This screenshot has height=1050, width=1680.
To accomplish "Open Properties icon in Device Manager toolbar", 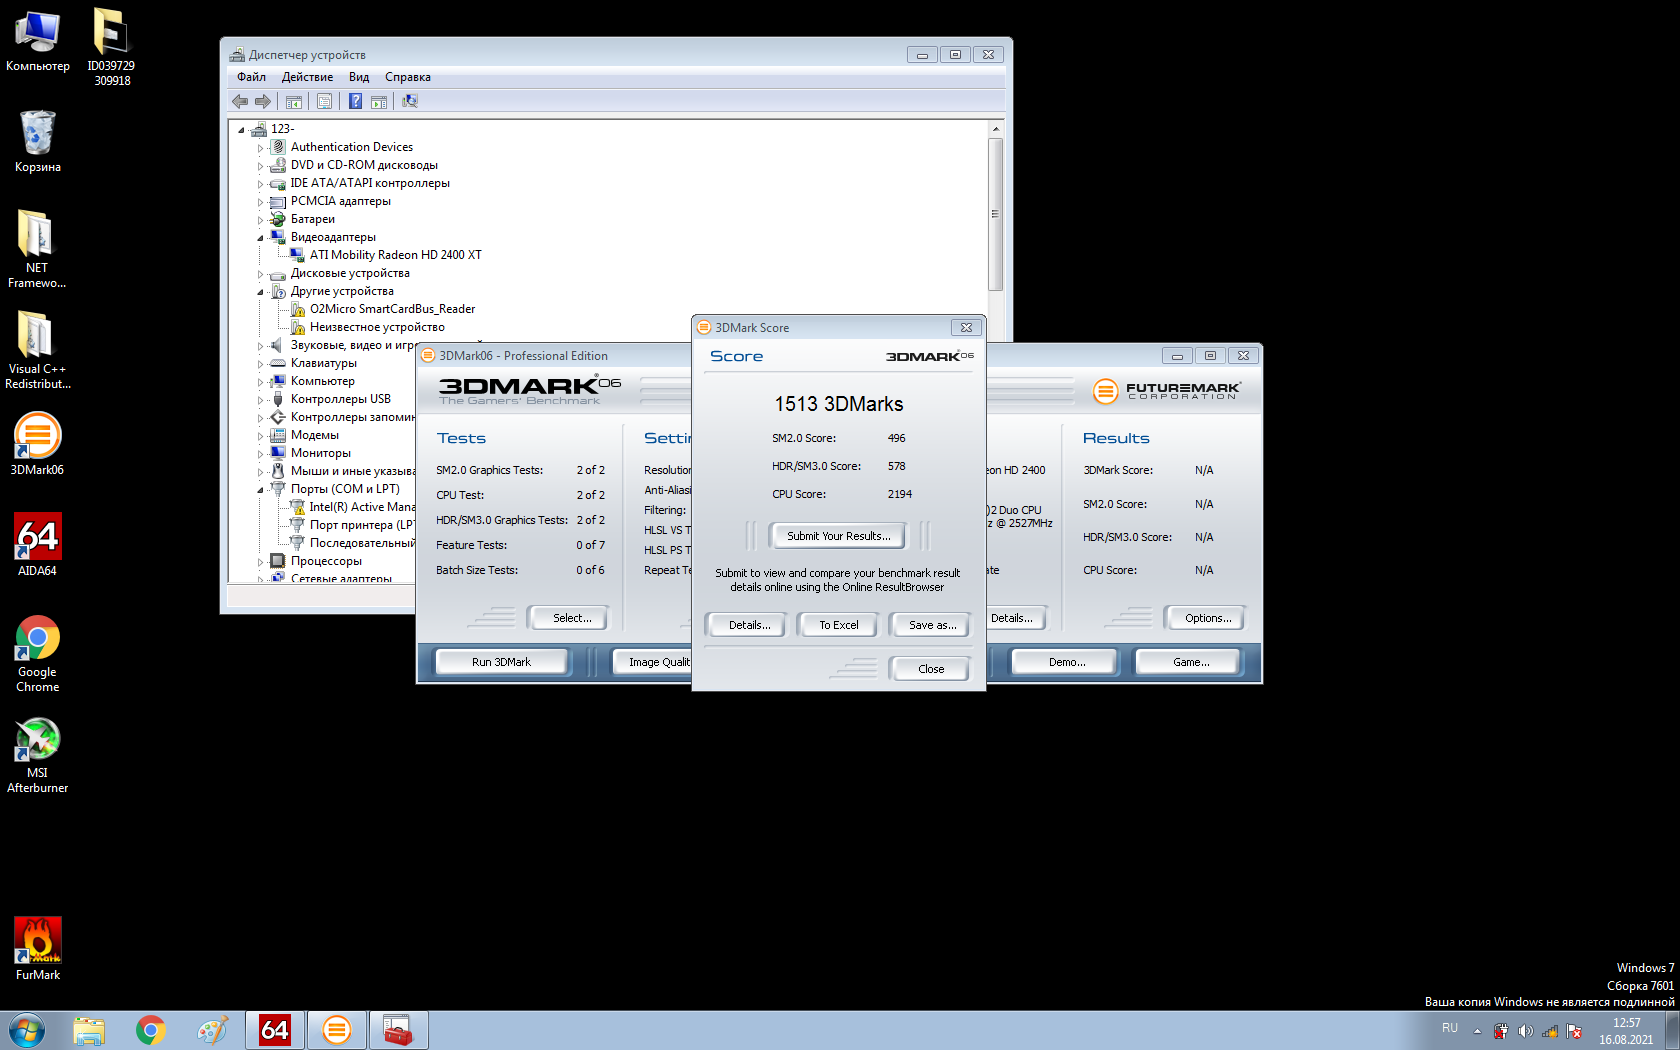I will (324, 101).
